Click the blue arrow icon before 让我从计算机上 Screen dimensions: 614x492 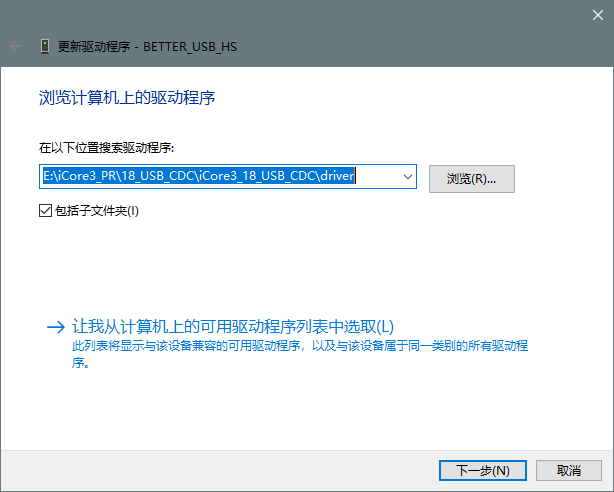[x=55, y=327]
